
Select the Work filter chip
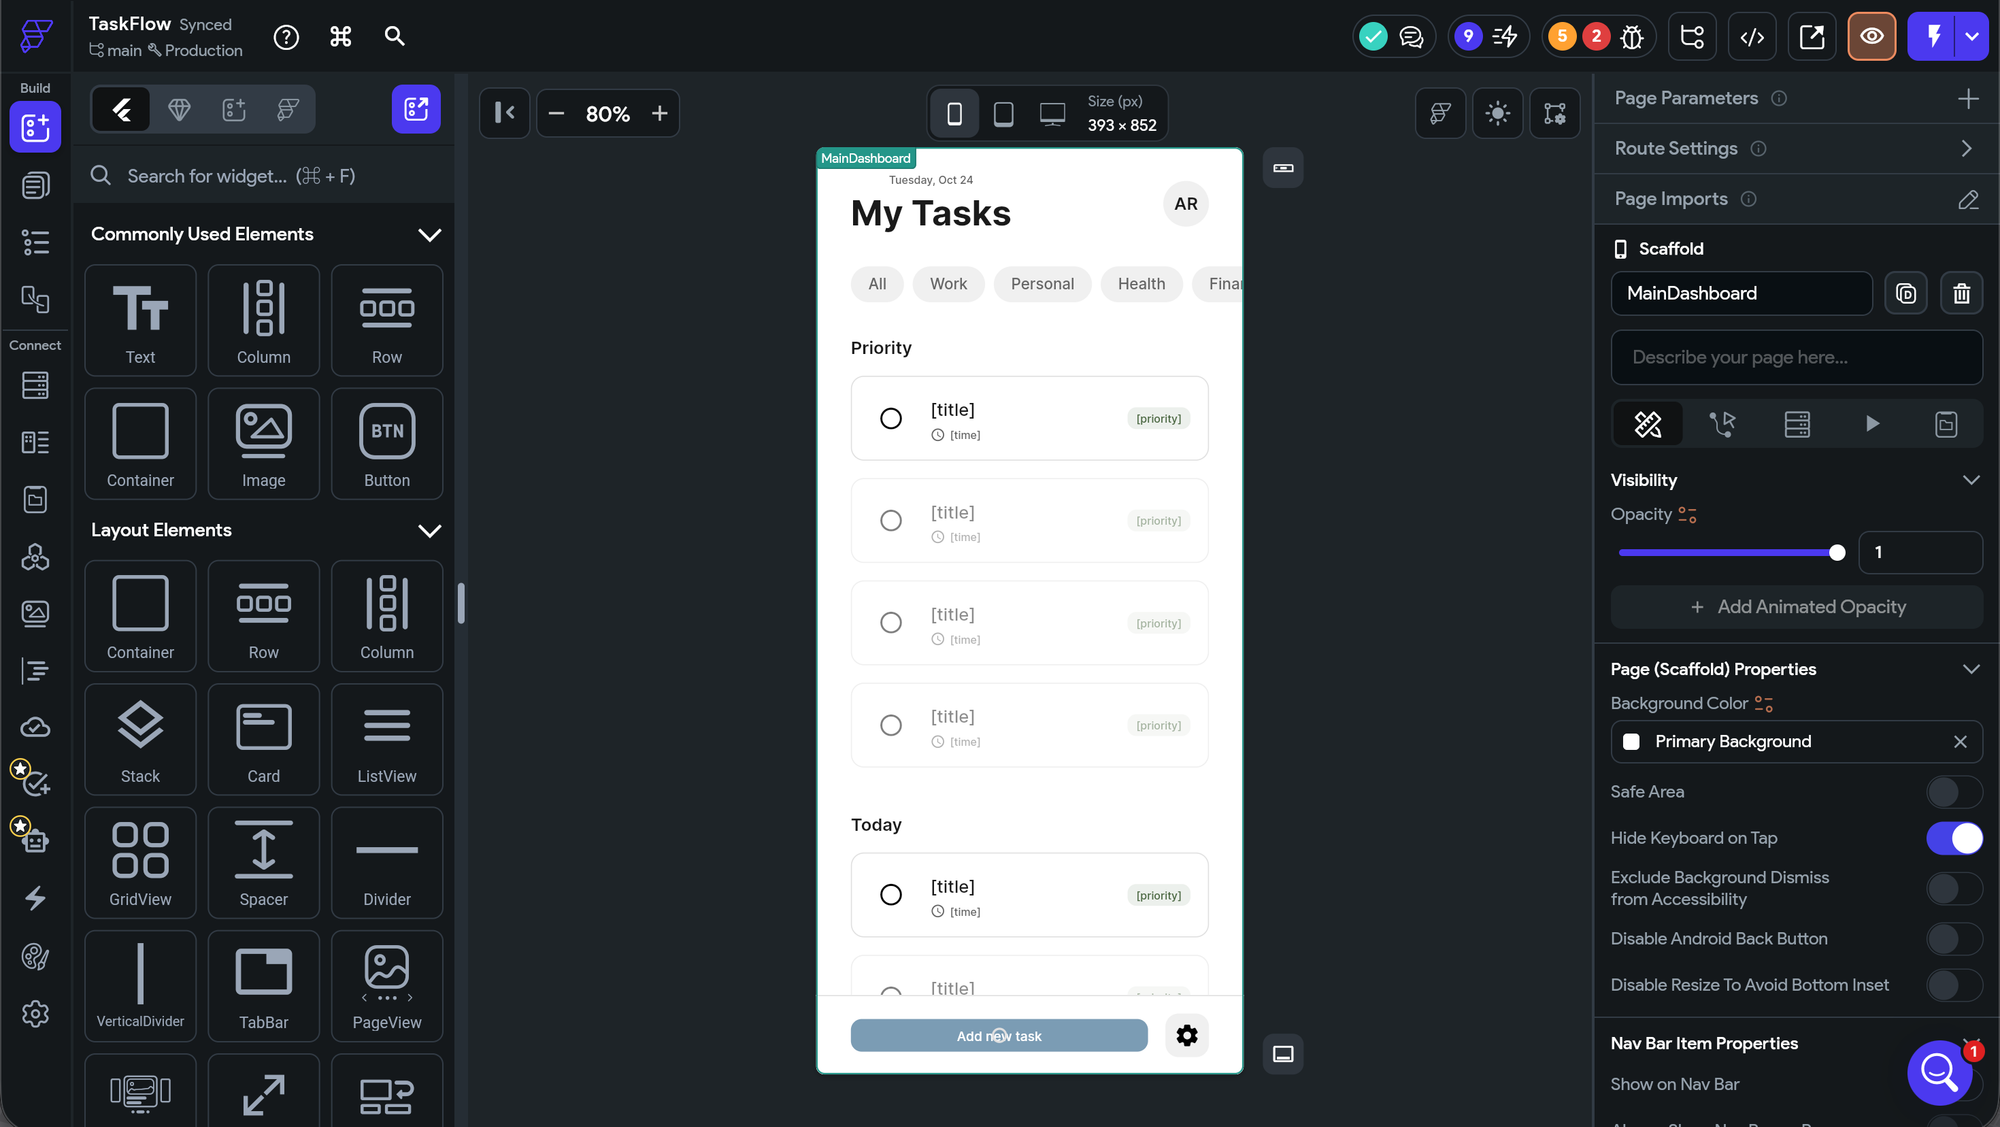click(948, 284)
